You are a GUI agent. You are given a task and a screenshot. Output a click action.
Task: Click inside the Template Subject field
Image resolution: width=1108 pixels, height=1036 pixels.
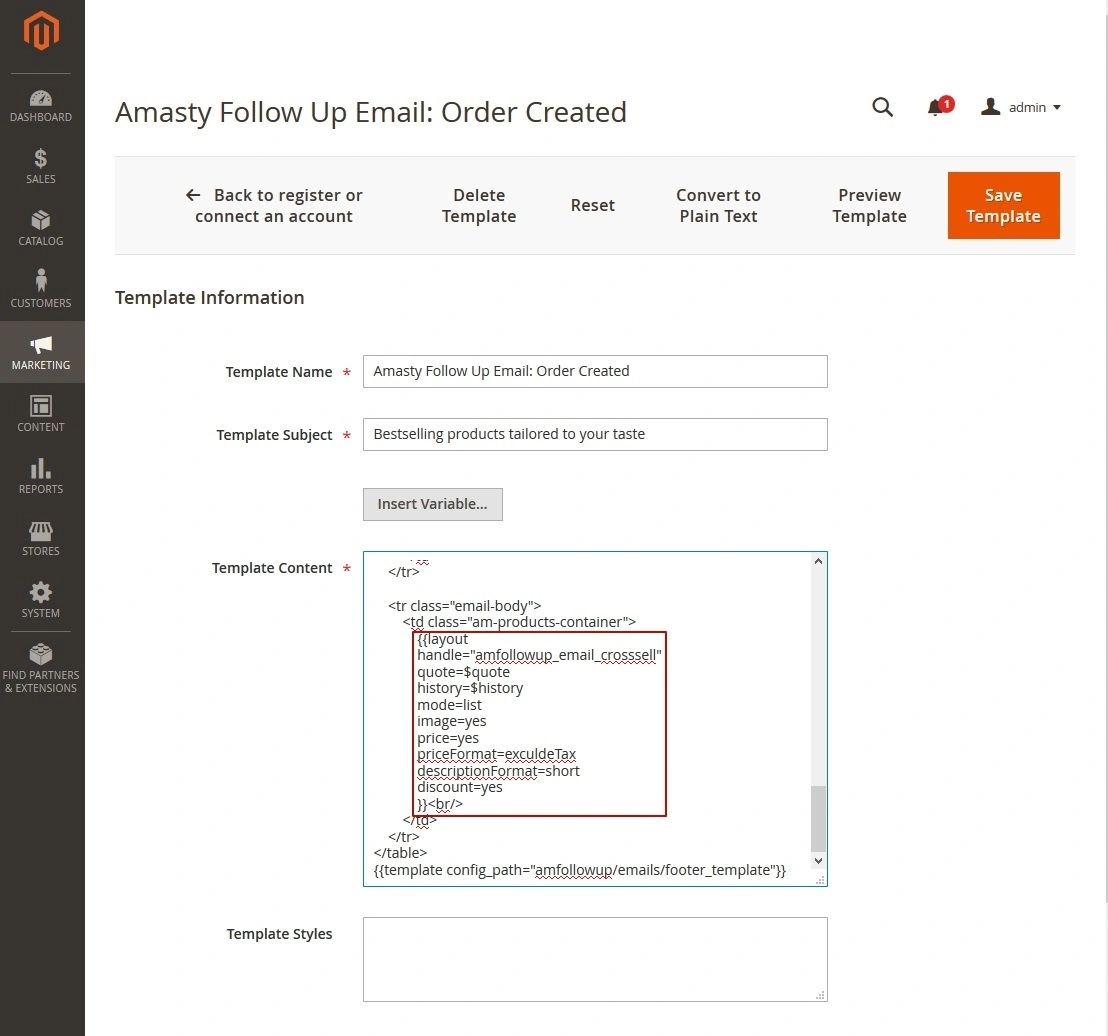(595, 434)
